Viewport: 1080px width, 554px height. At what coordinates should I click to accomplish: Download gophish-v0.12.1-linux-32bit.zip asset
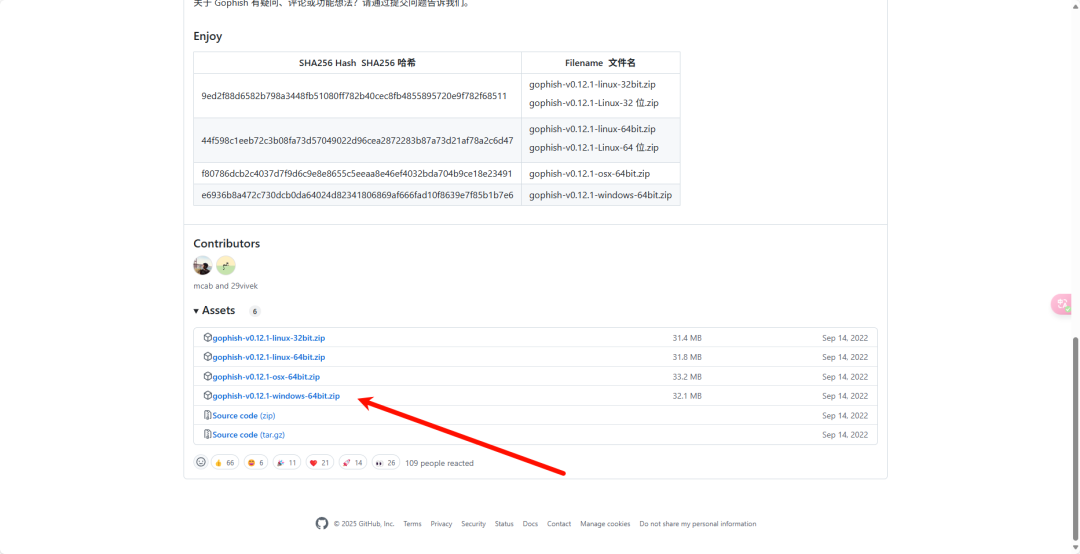pos(269,338)
